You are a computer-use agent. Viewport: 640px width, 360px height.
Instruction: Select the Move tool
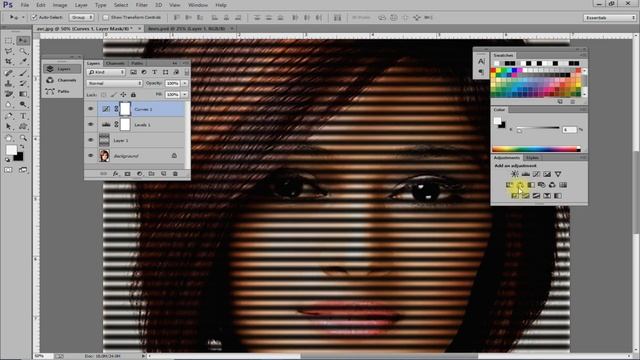point(23,40)
